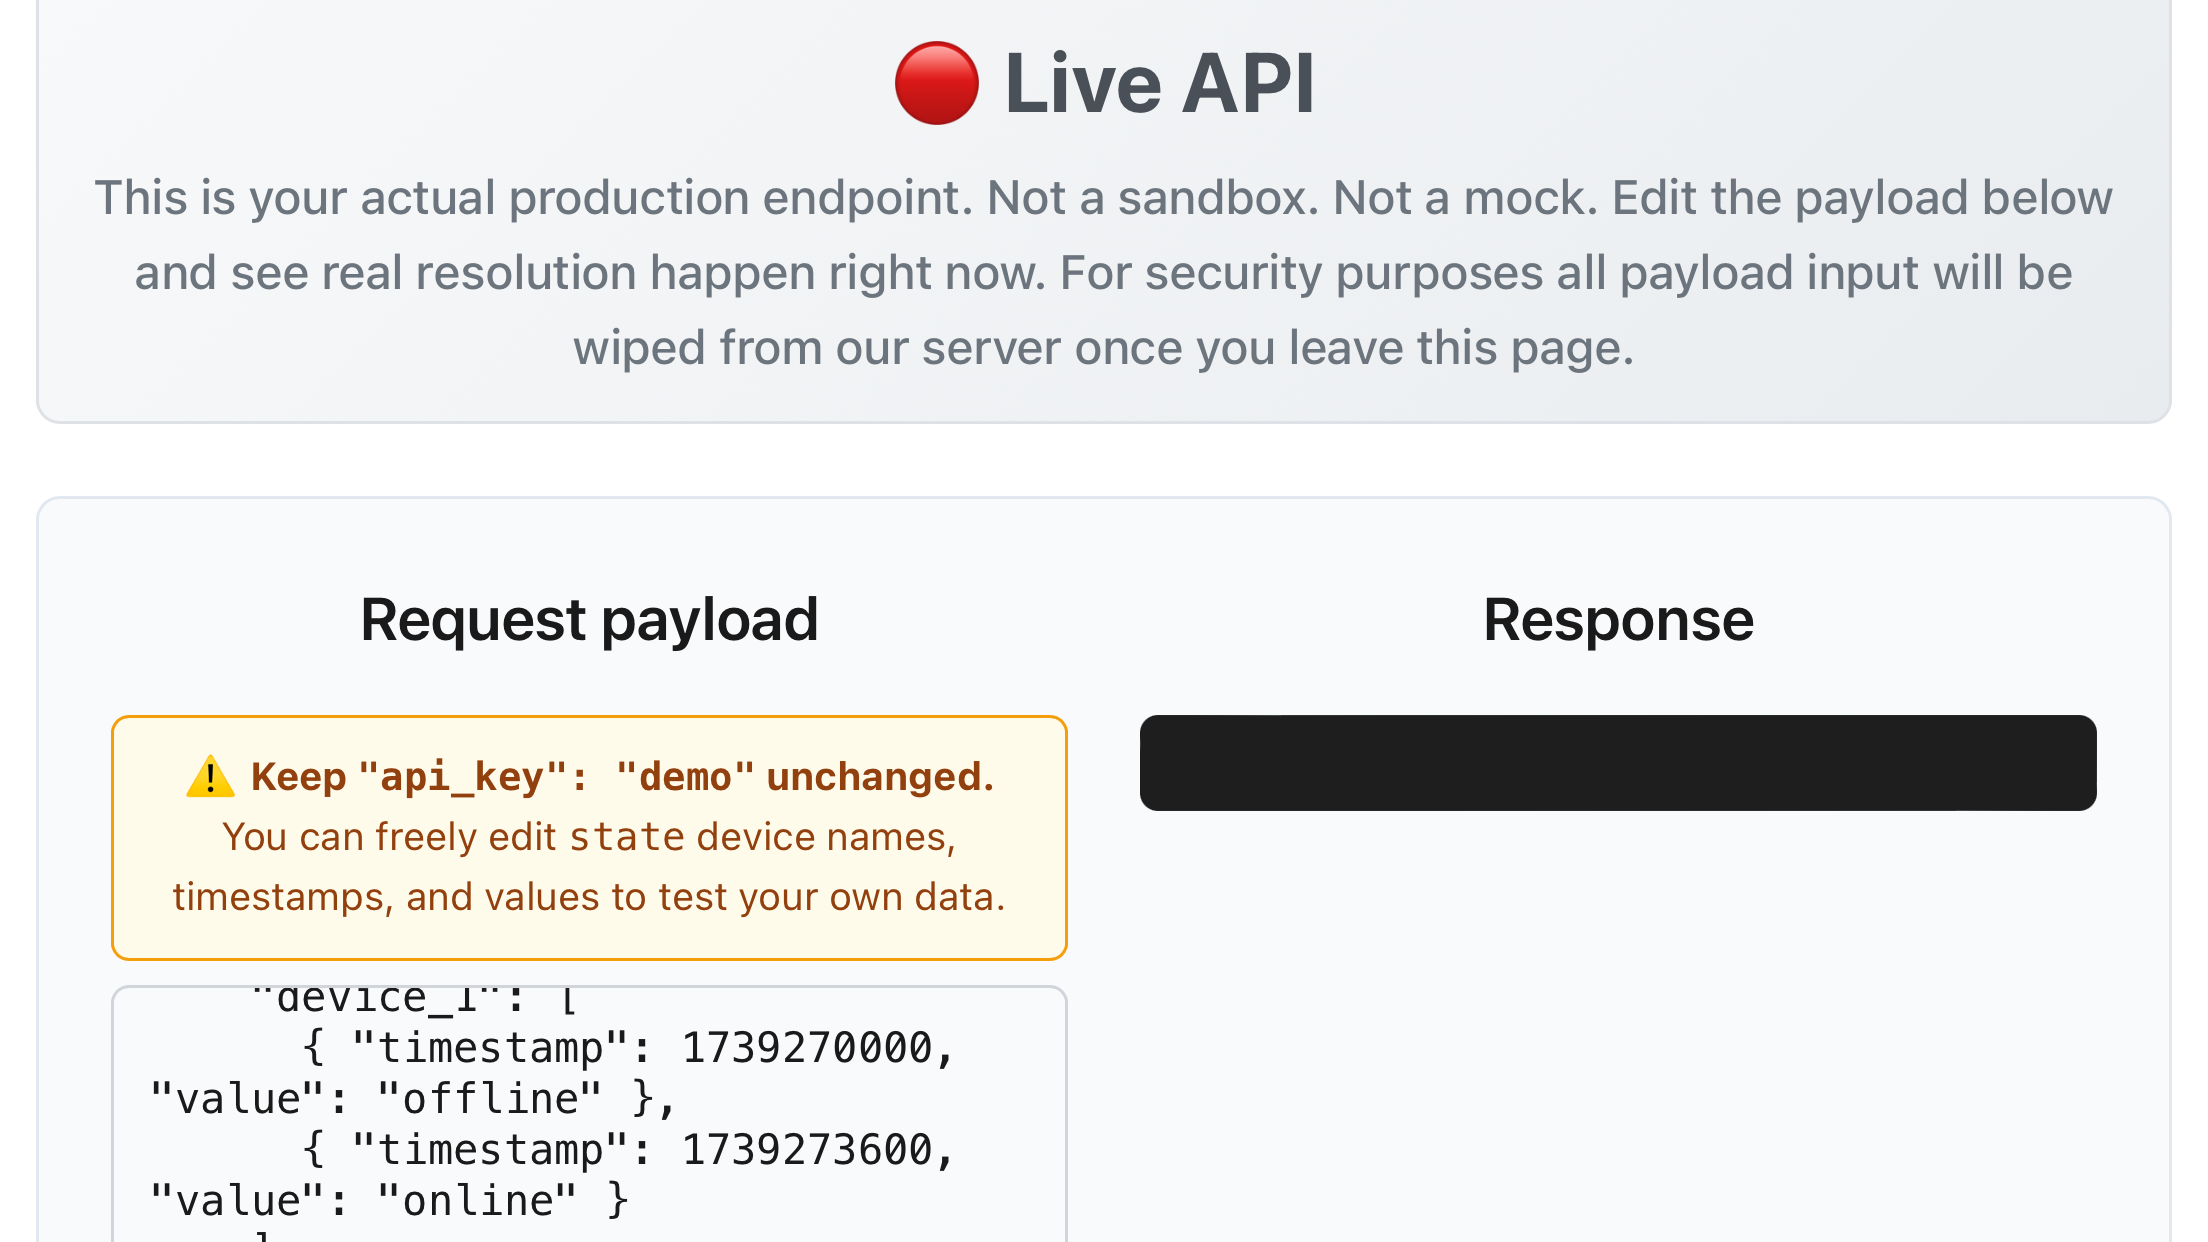Place cursor on the "online" value
This screenshot has width=2208, height=1242.
[477, 1201]
